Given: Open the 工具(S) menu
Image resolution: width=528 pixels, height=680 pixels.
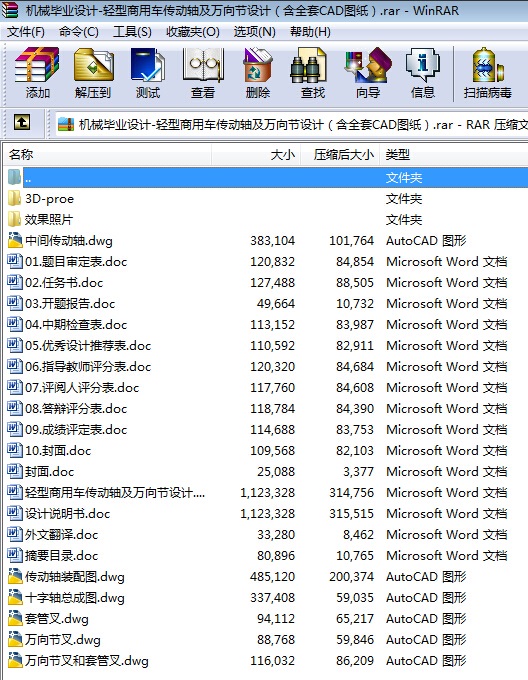Looking at the screenshot, I should click(x=132, y=32).
